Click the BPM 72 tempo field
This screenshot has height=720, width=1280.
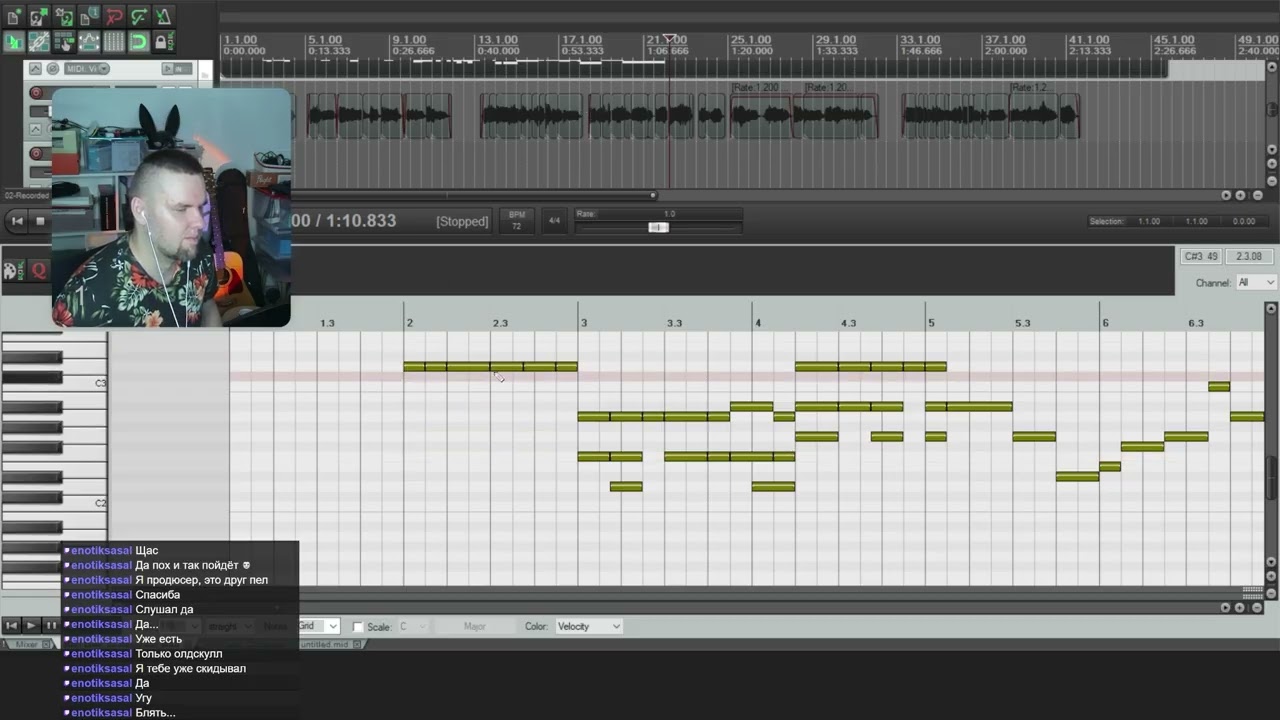(x=517, y=221)
